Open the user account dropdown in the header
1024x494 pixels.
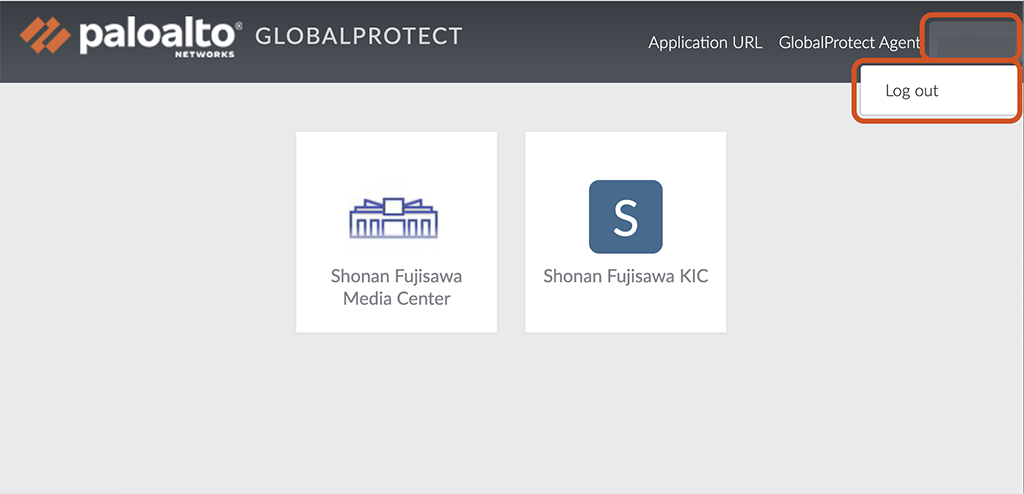tap(972, 41)
